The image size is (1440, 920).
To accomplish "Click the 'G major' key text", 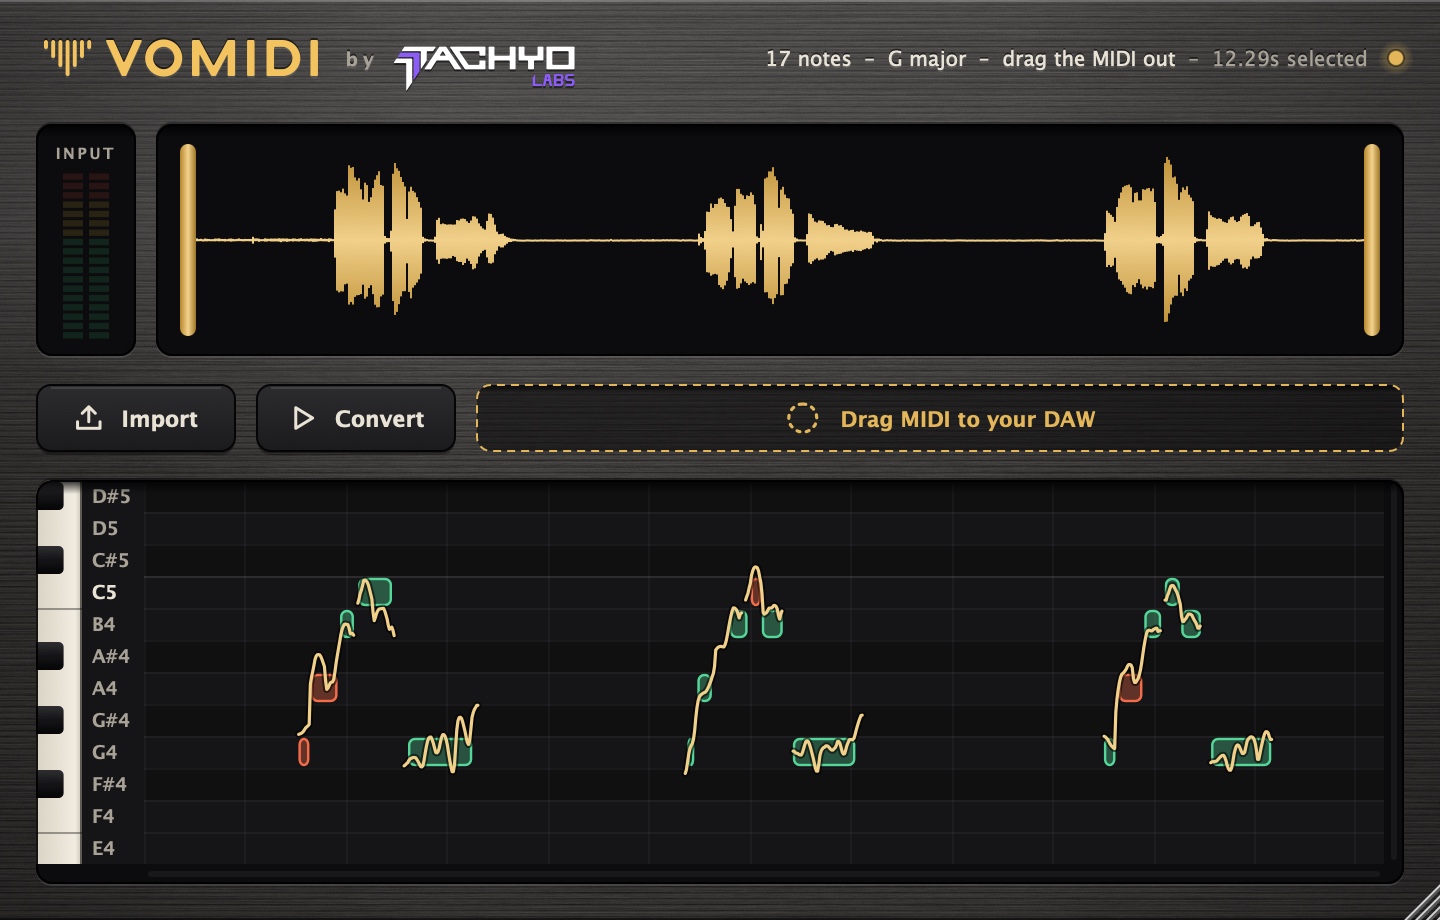I will click(x=927, y=59).
